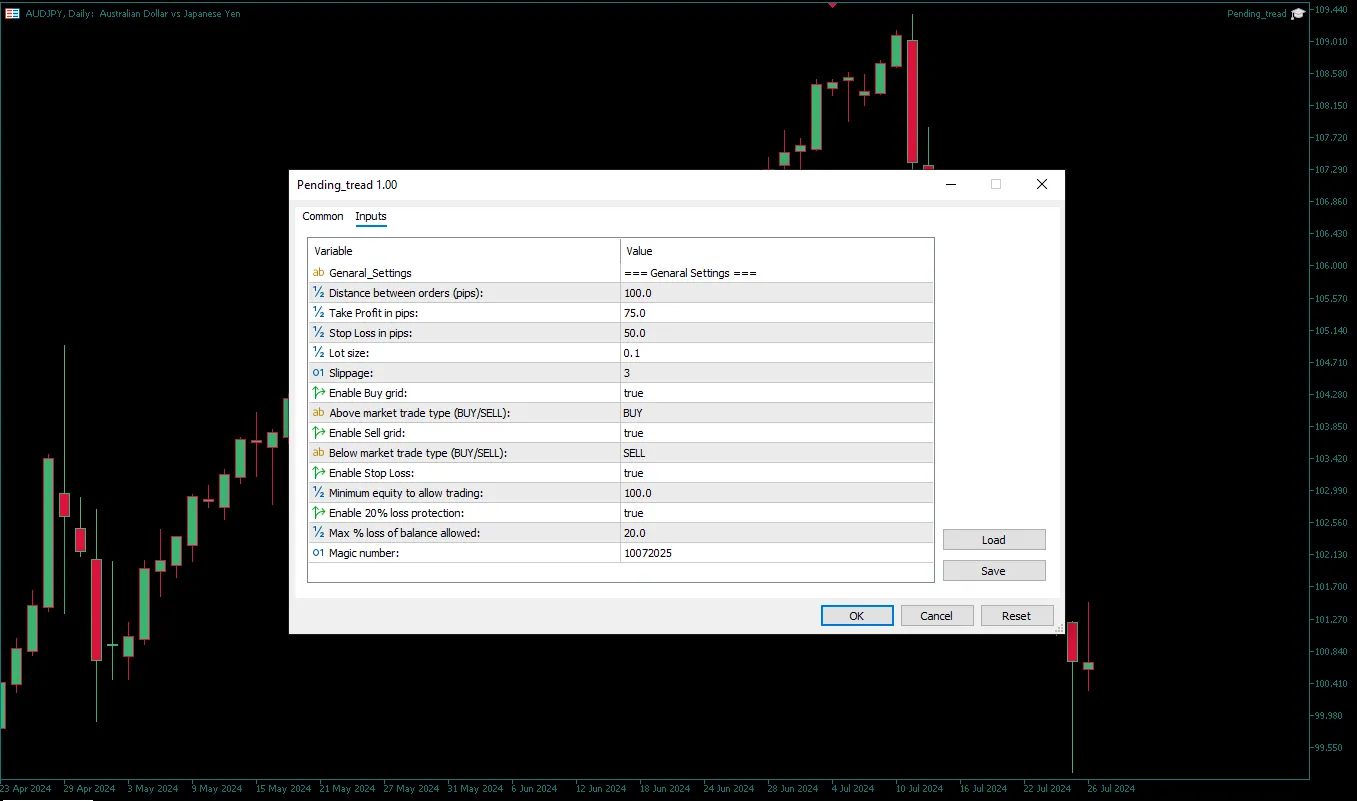Open the Enable Sell grid value dropdown
This screenshot has width=1357, height=801.
tap(700, 432)
